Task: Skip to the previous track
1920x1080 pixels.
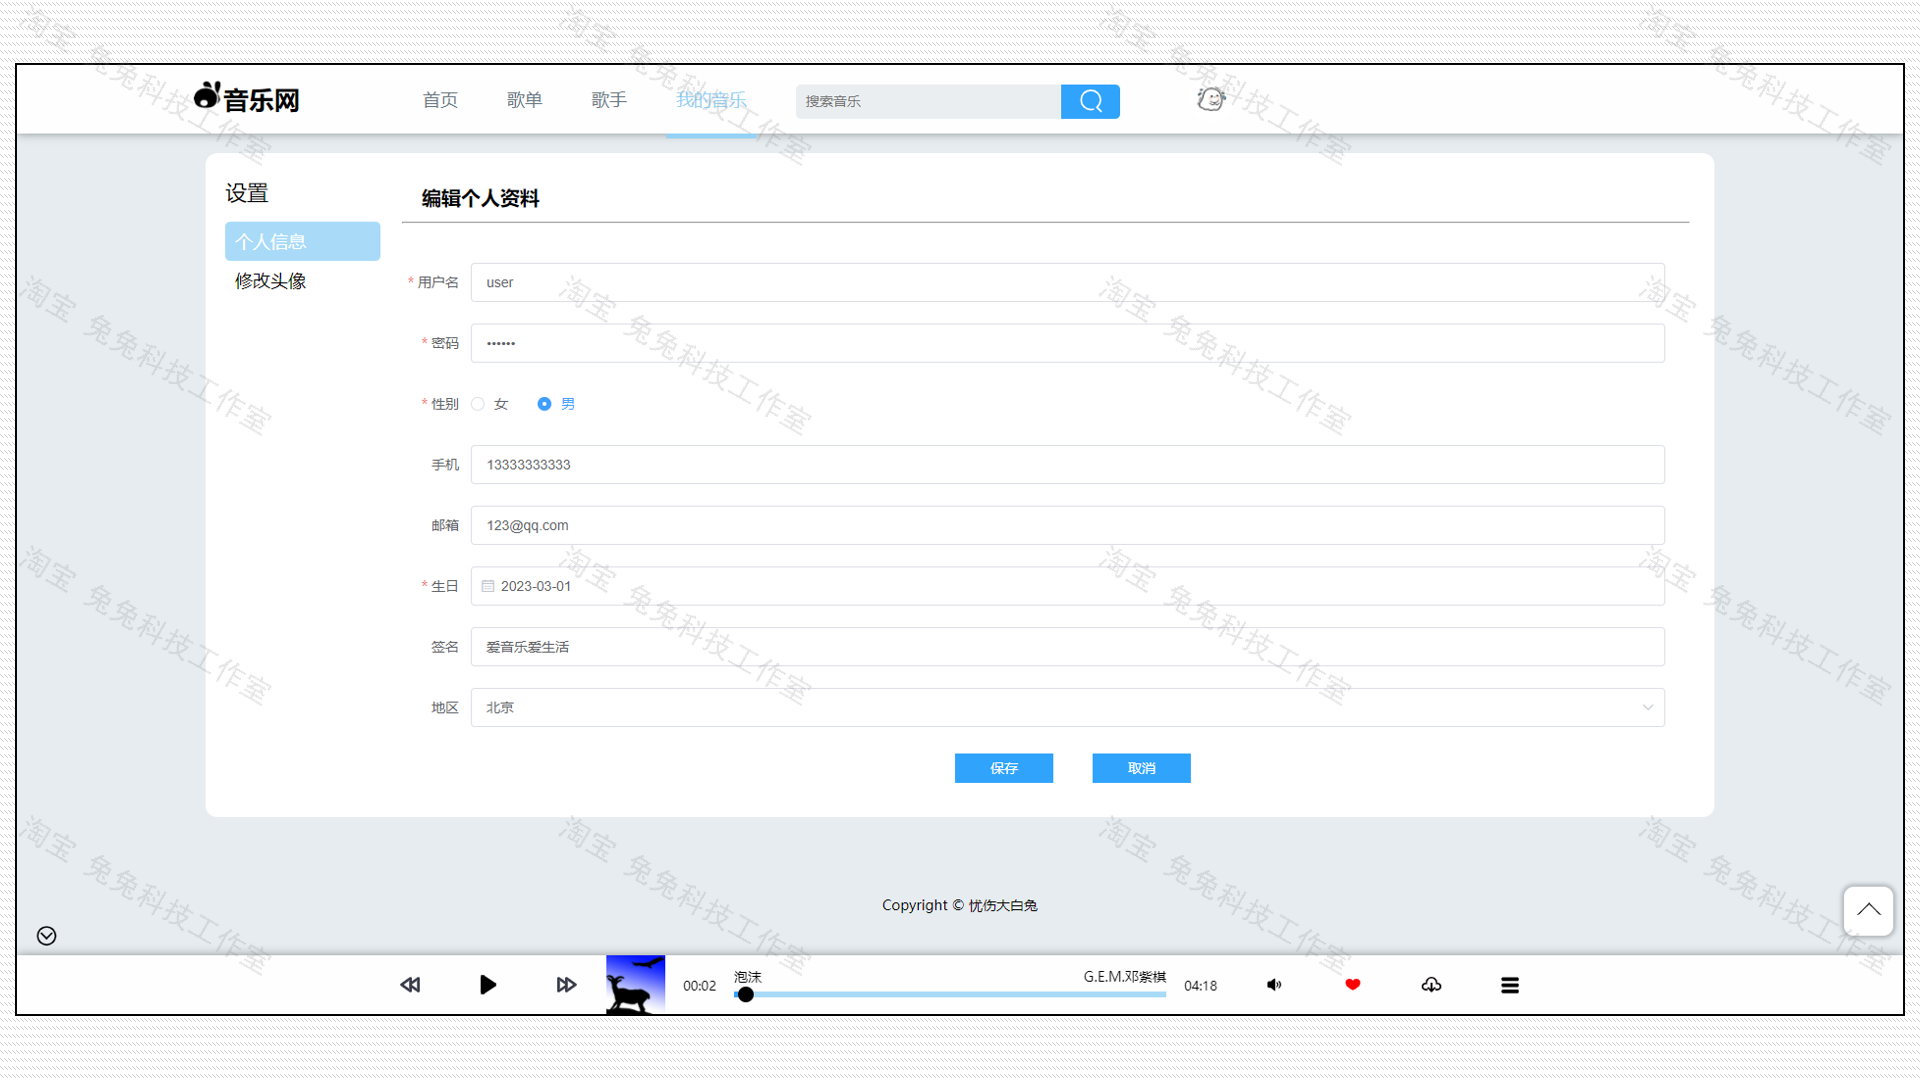Action: [x=410, y=984]
